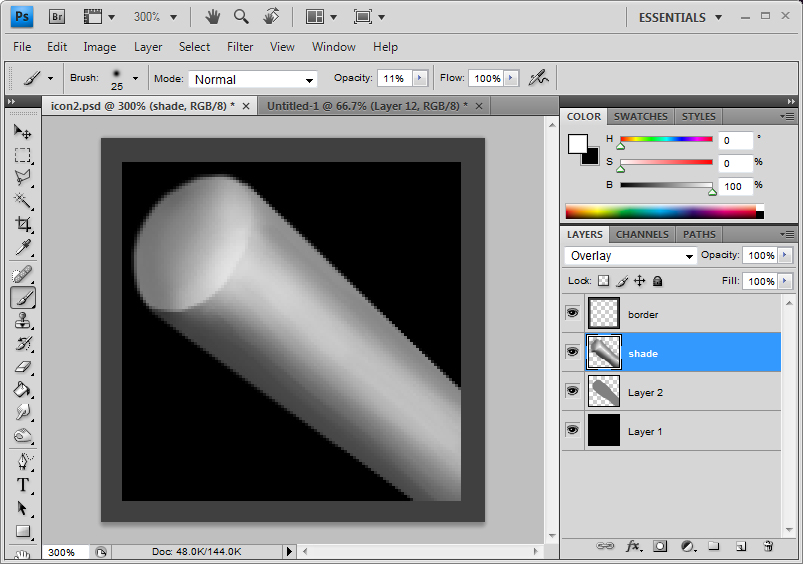
Task: Create a new layer
Action: [741, 547]
